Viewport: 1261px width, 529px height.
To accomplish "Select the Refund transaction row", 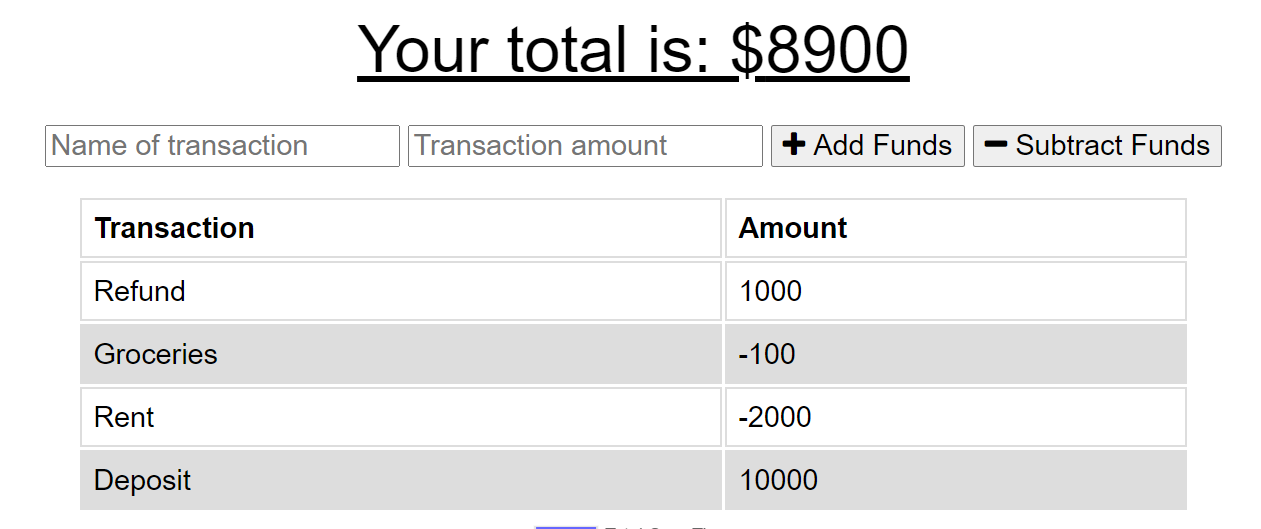I will [x=400, y=291].
